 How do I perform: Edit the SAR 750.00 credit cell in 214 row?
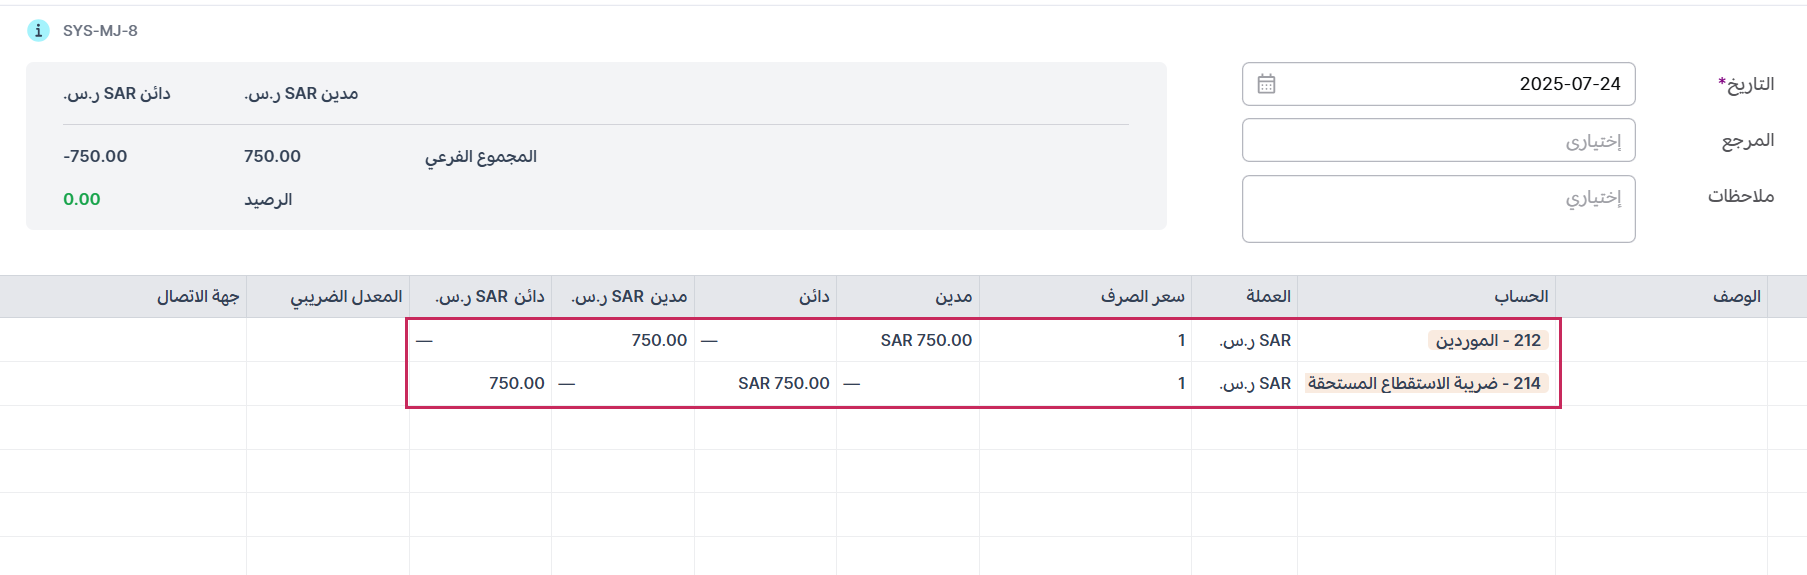[783, 384]
